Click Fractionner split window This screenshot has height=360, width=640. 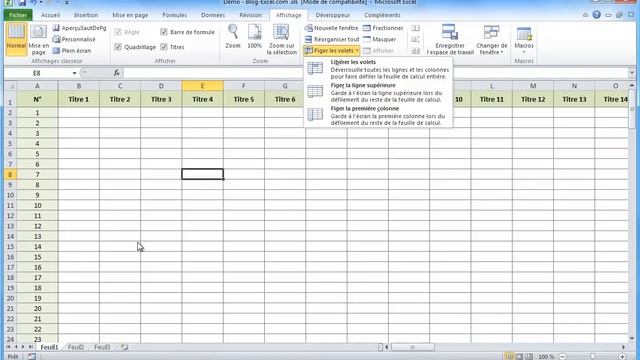click(x=383, y=28)
